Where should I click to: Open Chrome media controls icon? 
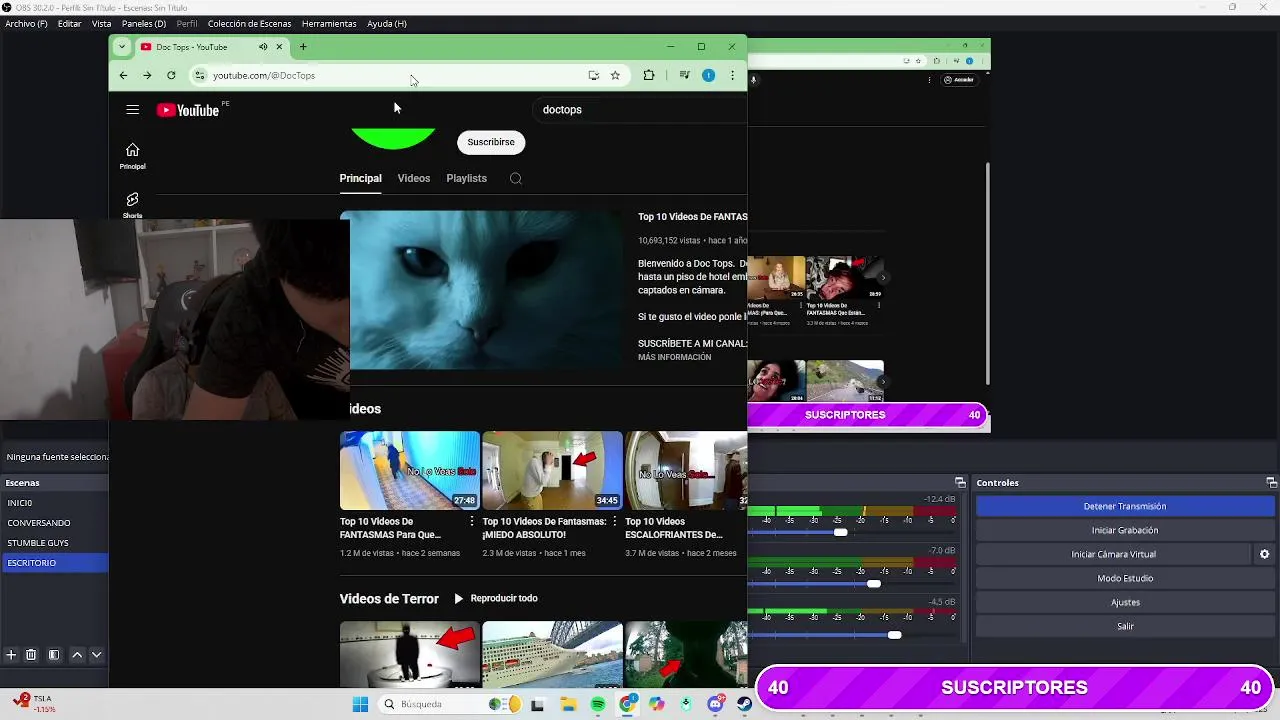pos(684,75)
